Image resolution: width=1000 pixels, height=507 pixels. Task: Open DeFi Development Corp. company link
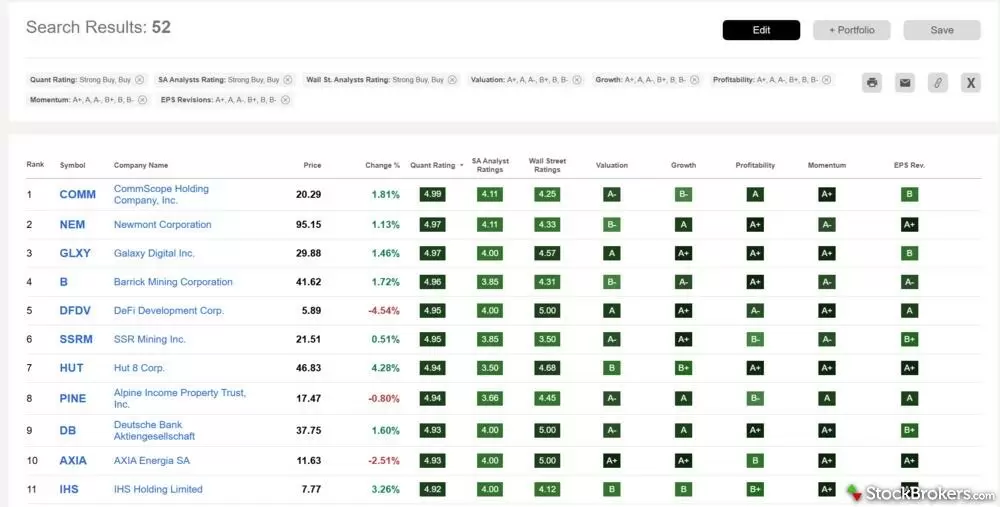click(x=169, y=311)
